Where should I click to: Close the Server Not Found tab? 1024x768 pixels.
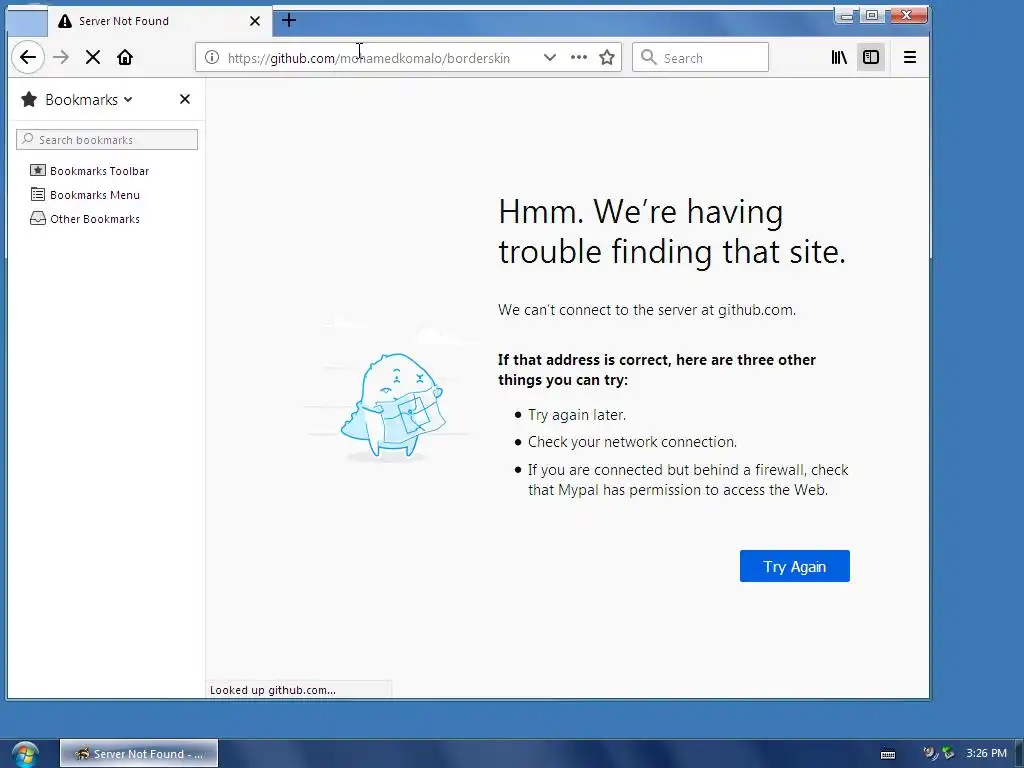[255, 21]
